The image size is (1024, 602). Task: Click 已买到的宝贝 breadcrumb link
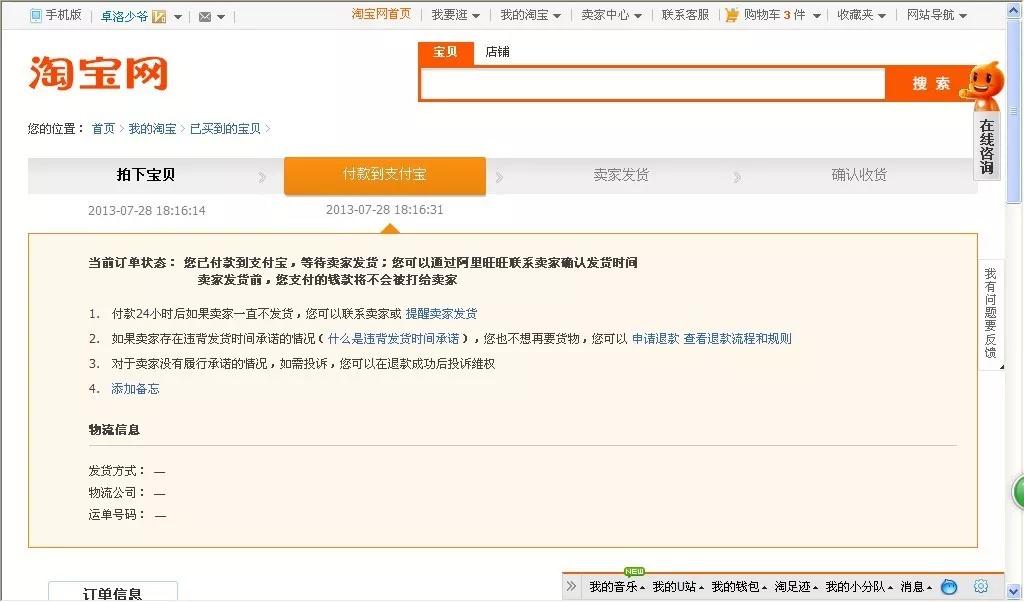coord(225,129)
